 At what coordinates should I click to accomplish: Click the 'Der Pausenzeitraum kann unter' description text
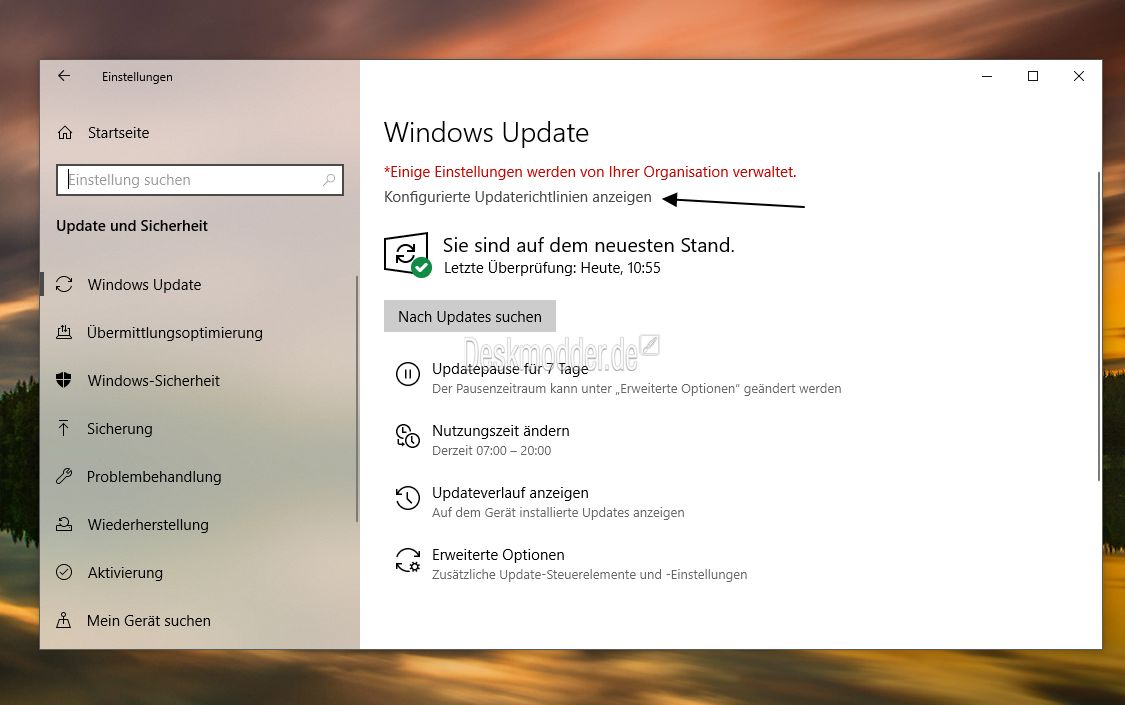point(636,389)
